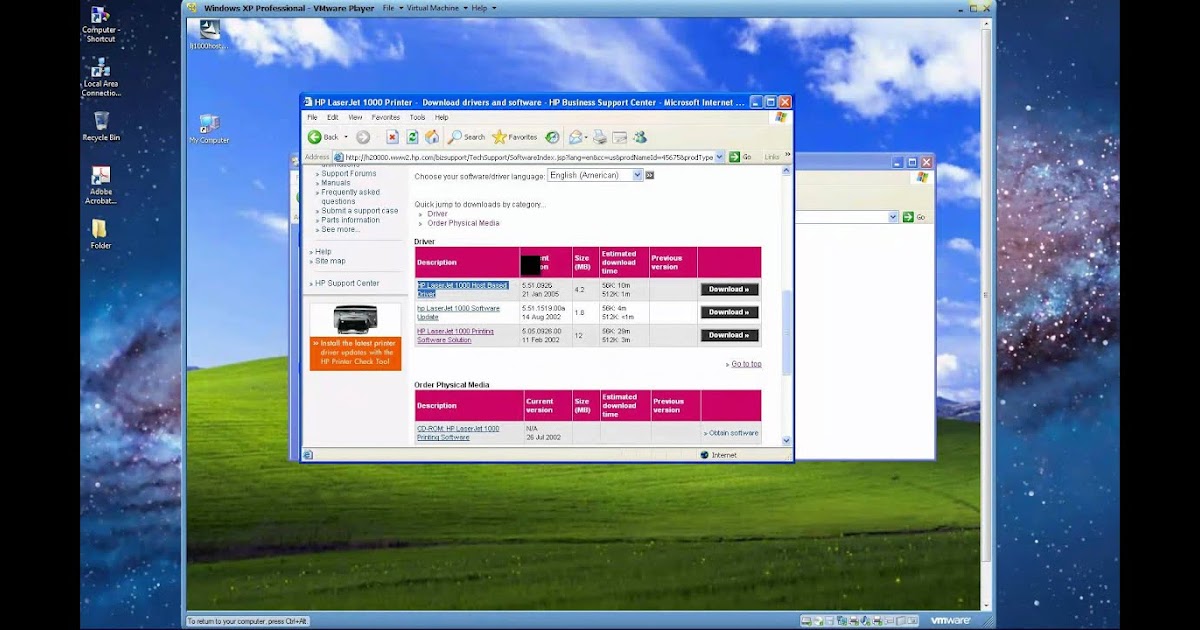Viewport: 1200px width, 630px height.
Task: Open the IE File menu
Action: coord(312,117)
